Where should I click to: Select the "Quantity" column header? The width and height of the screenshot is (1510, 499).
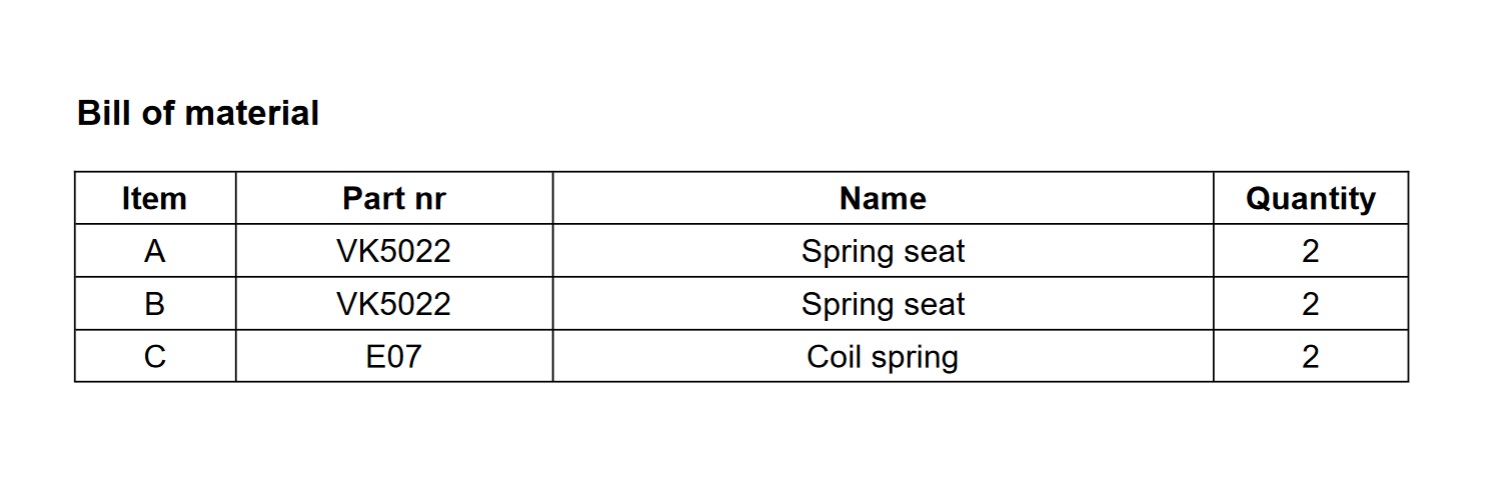1310,199
